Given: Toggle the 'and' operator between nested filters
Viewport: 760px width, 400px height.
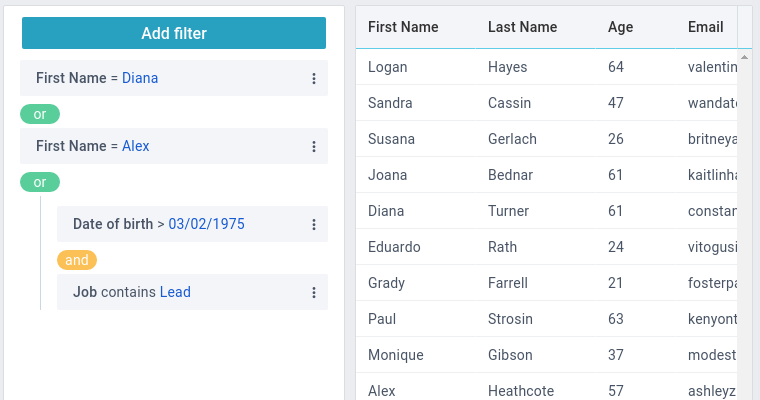Looking at the screenshot, I should 77,260.
